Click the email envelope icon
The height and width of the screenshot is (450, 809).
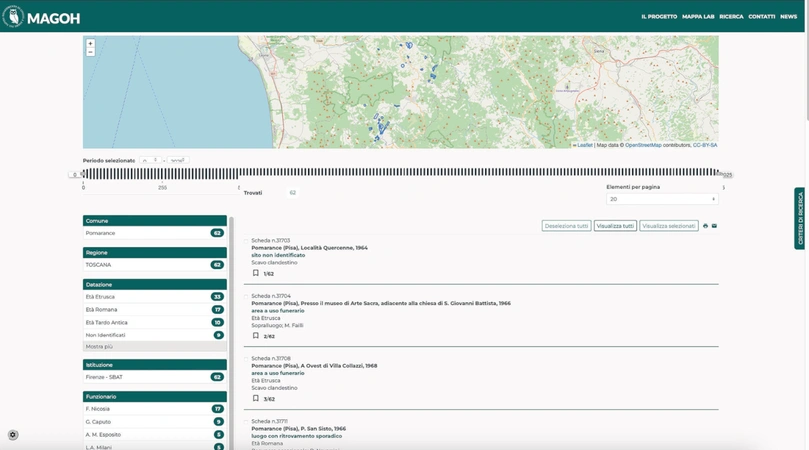[714, 226]
